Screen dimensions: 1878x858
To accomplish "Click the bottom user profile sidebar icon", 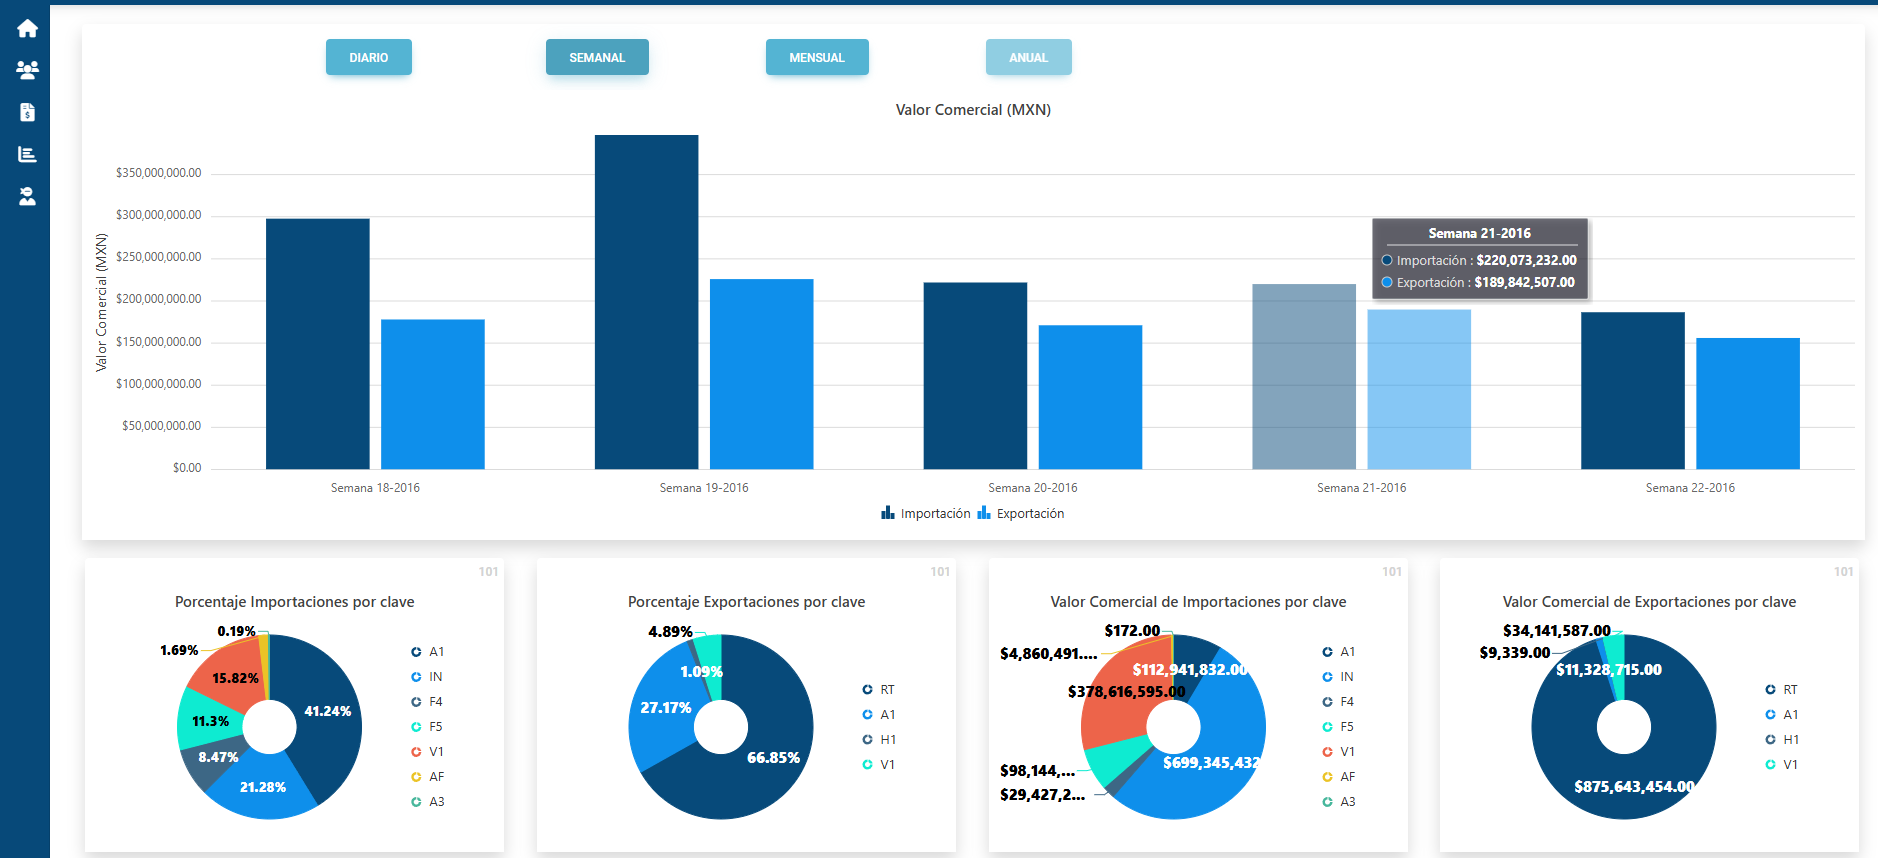I will click(x=27, y=196).
